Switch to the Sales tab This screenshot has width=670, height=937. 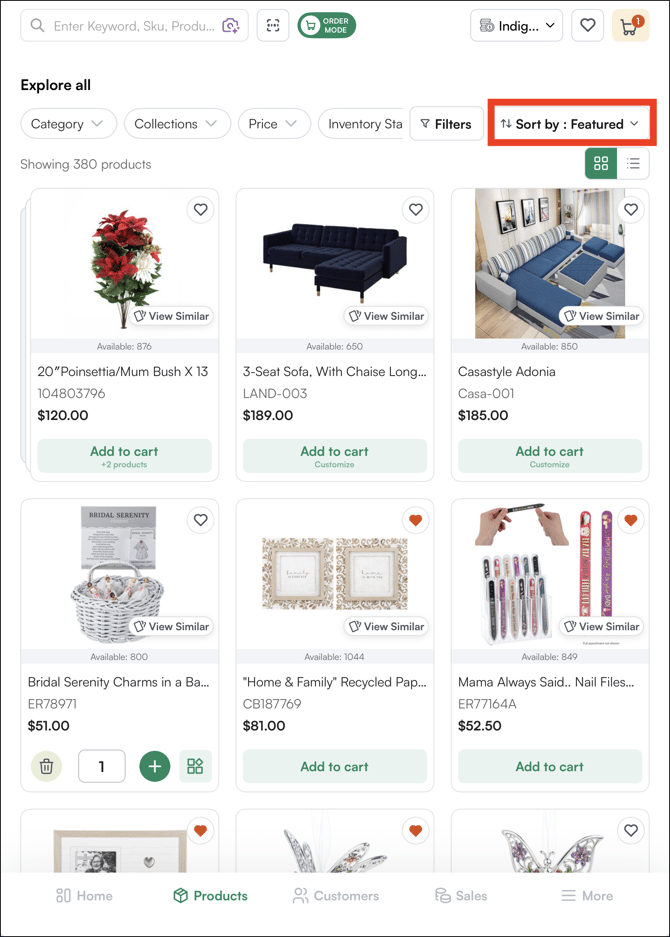point(460,896)
